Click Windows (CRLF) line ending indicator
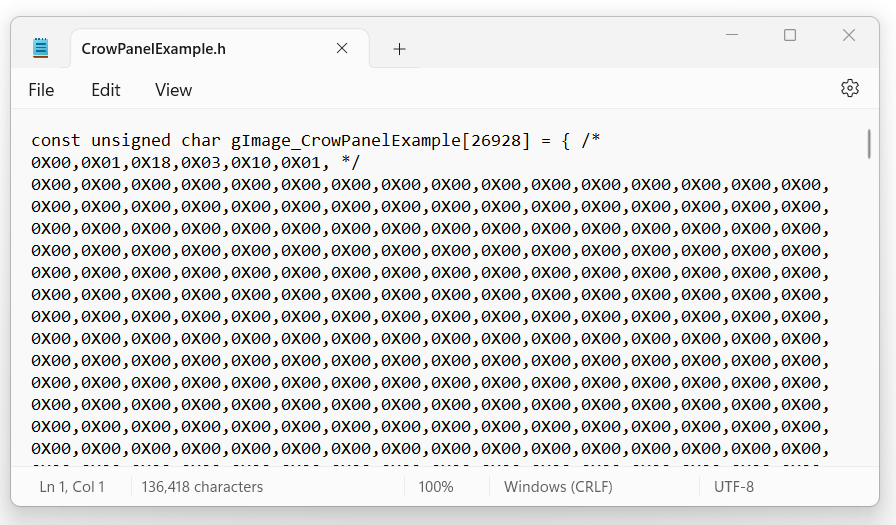Image resolution: width=896 pixels, height=525 pixels. 558,487
